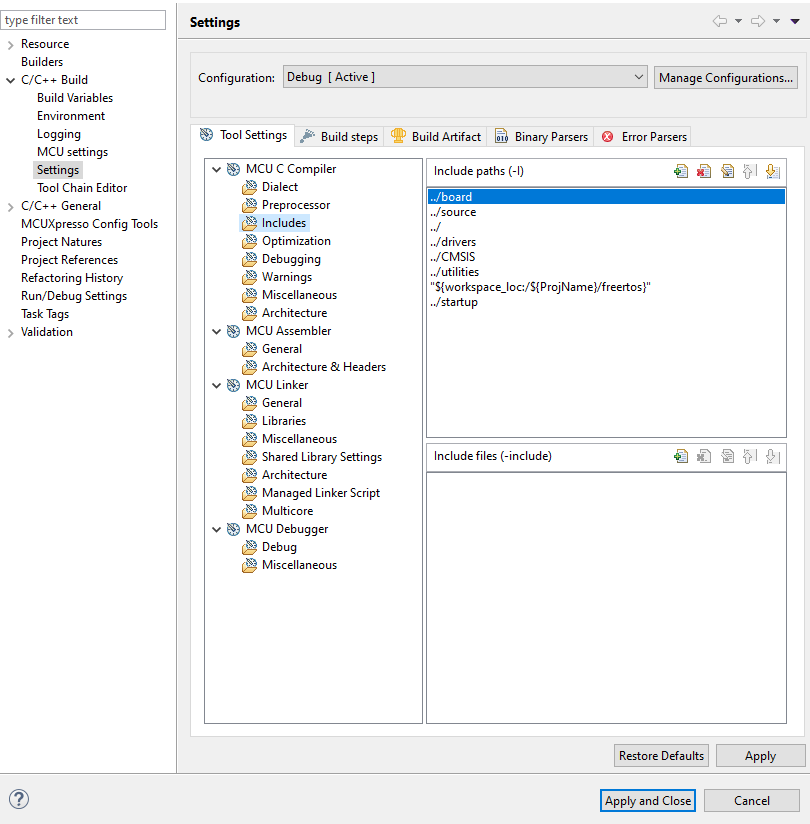This screenshot has width=810, height=824.
Task: Select Debugging settings
Action: tap(291, 259)
